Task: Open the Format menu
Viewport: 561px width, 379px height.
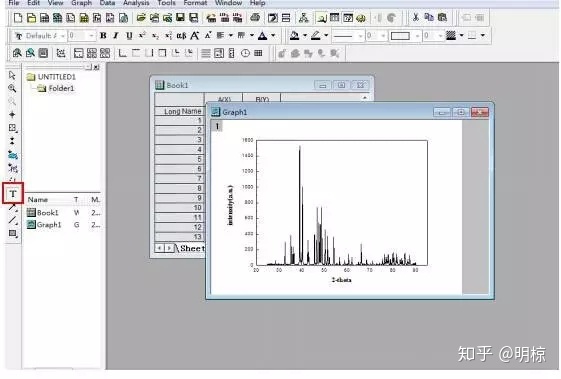Action: (195, 3)
